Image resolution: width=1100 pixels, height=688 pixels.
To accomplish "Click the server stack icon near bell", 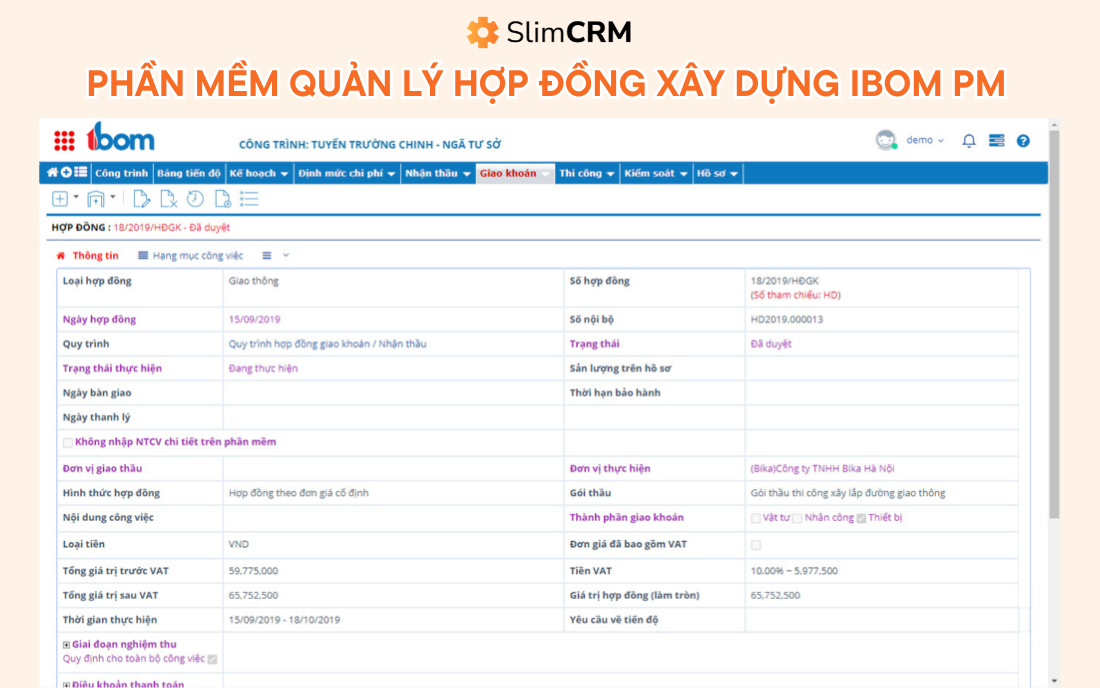I will (996, 141).
